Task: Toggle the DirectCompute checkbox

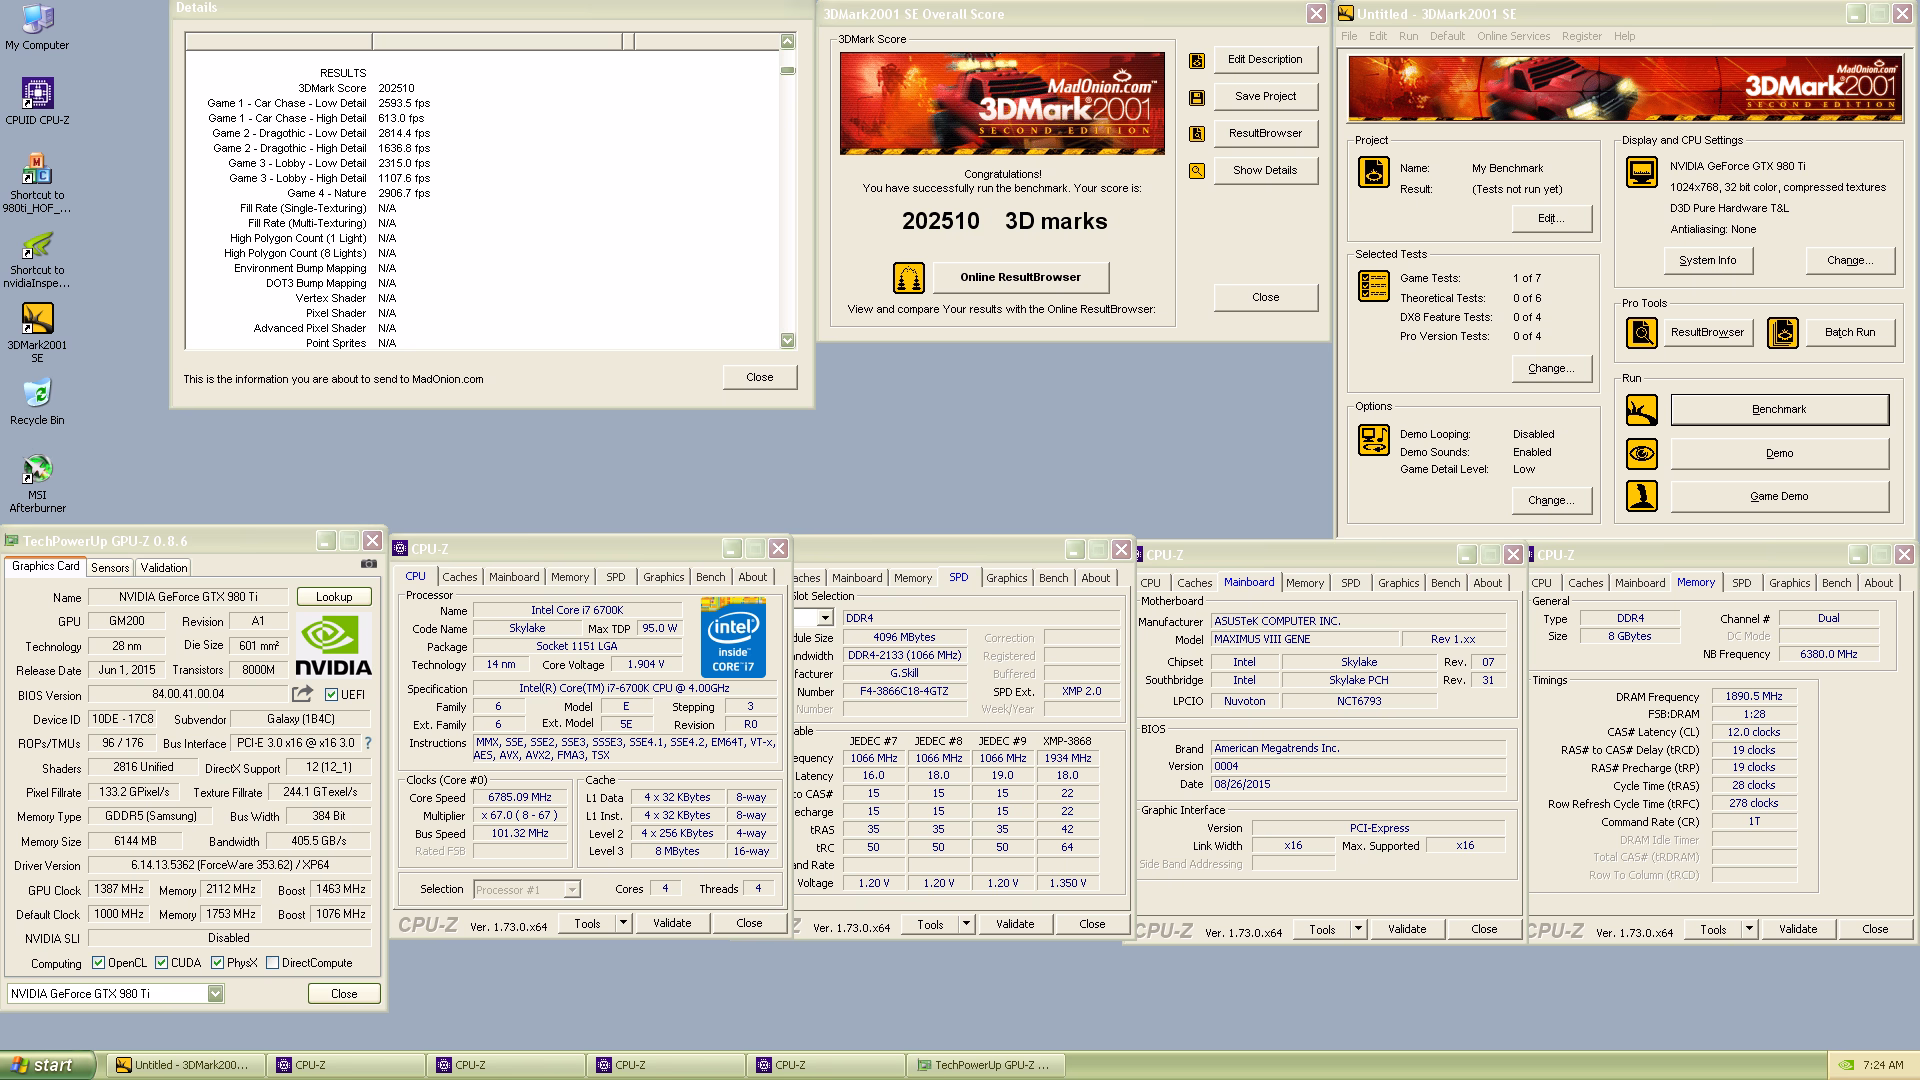Action: [x=272, y=963]
